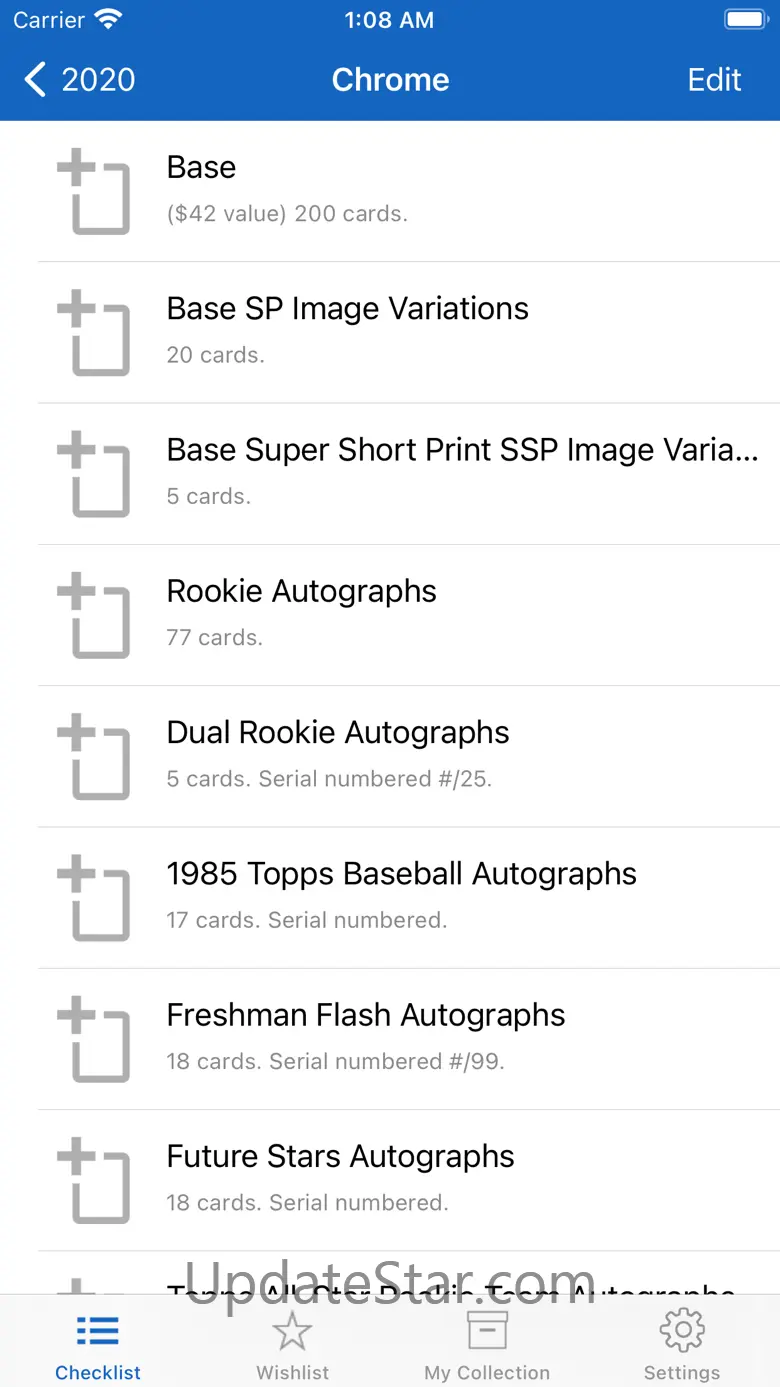Select the Checklist tab
Viewport: 780px width, 1387px height.
pyautogui.click(x=98, y=1345)
